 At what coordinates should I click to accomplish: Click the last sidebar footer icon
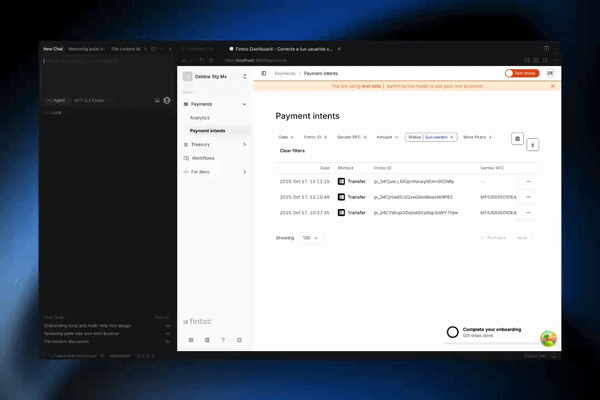point(239,340)
